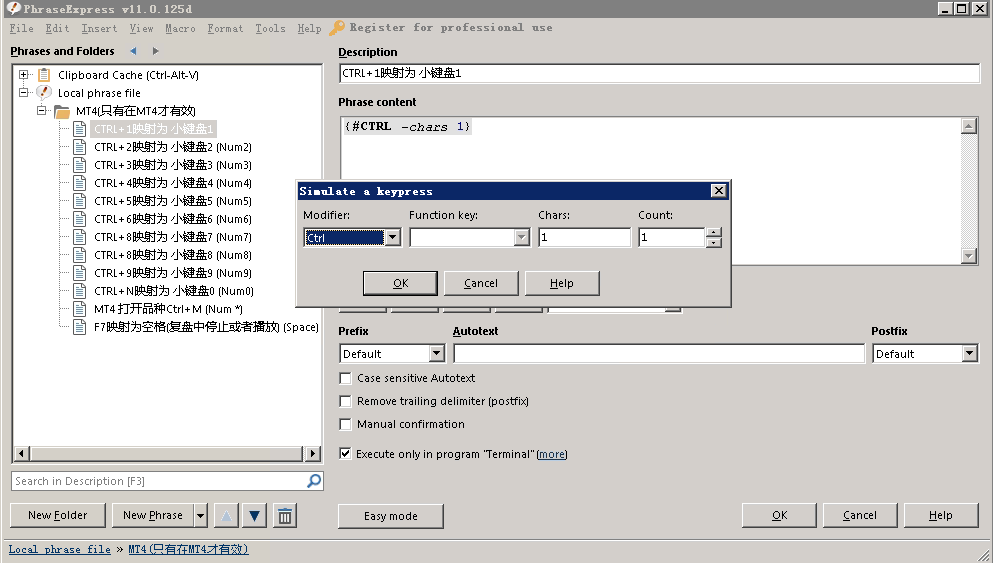The image size is (993, 563).
Task: Click phrase icon for CTRL+2 (Num2)
Action: pyautogui.click(x=79, y=147)
